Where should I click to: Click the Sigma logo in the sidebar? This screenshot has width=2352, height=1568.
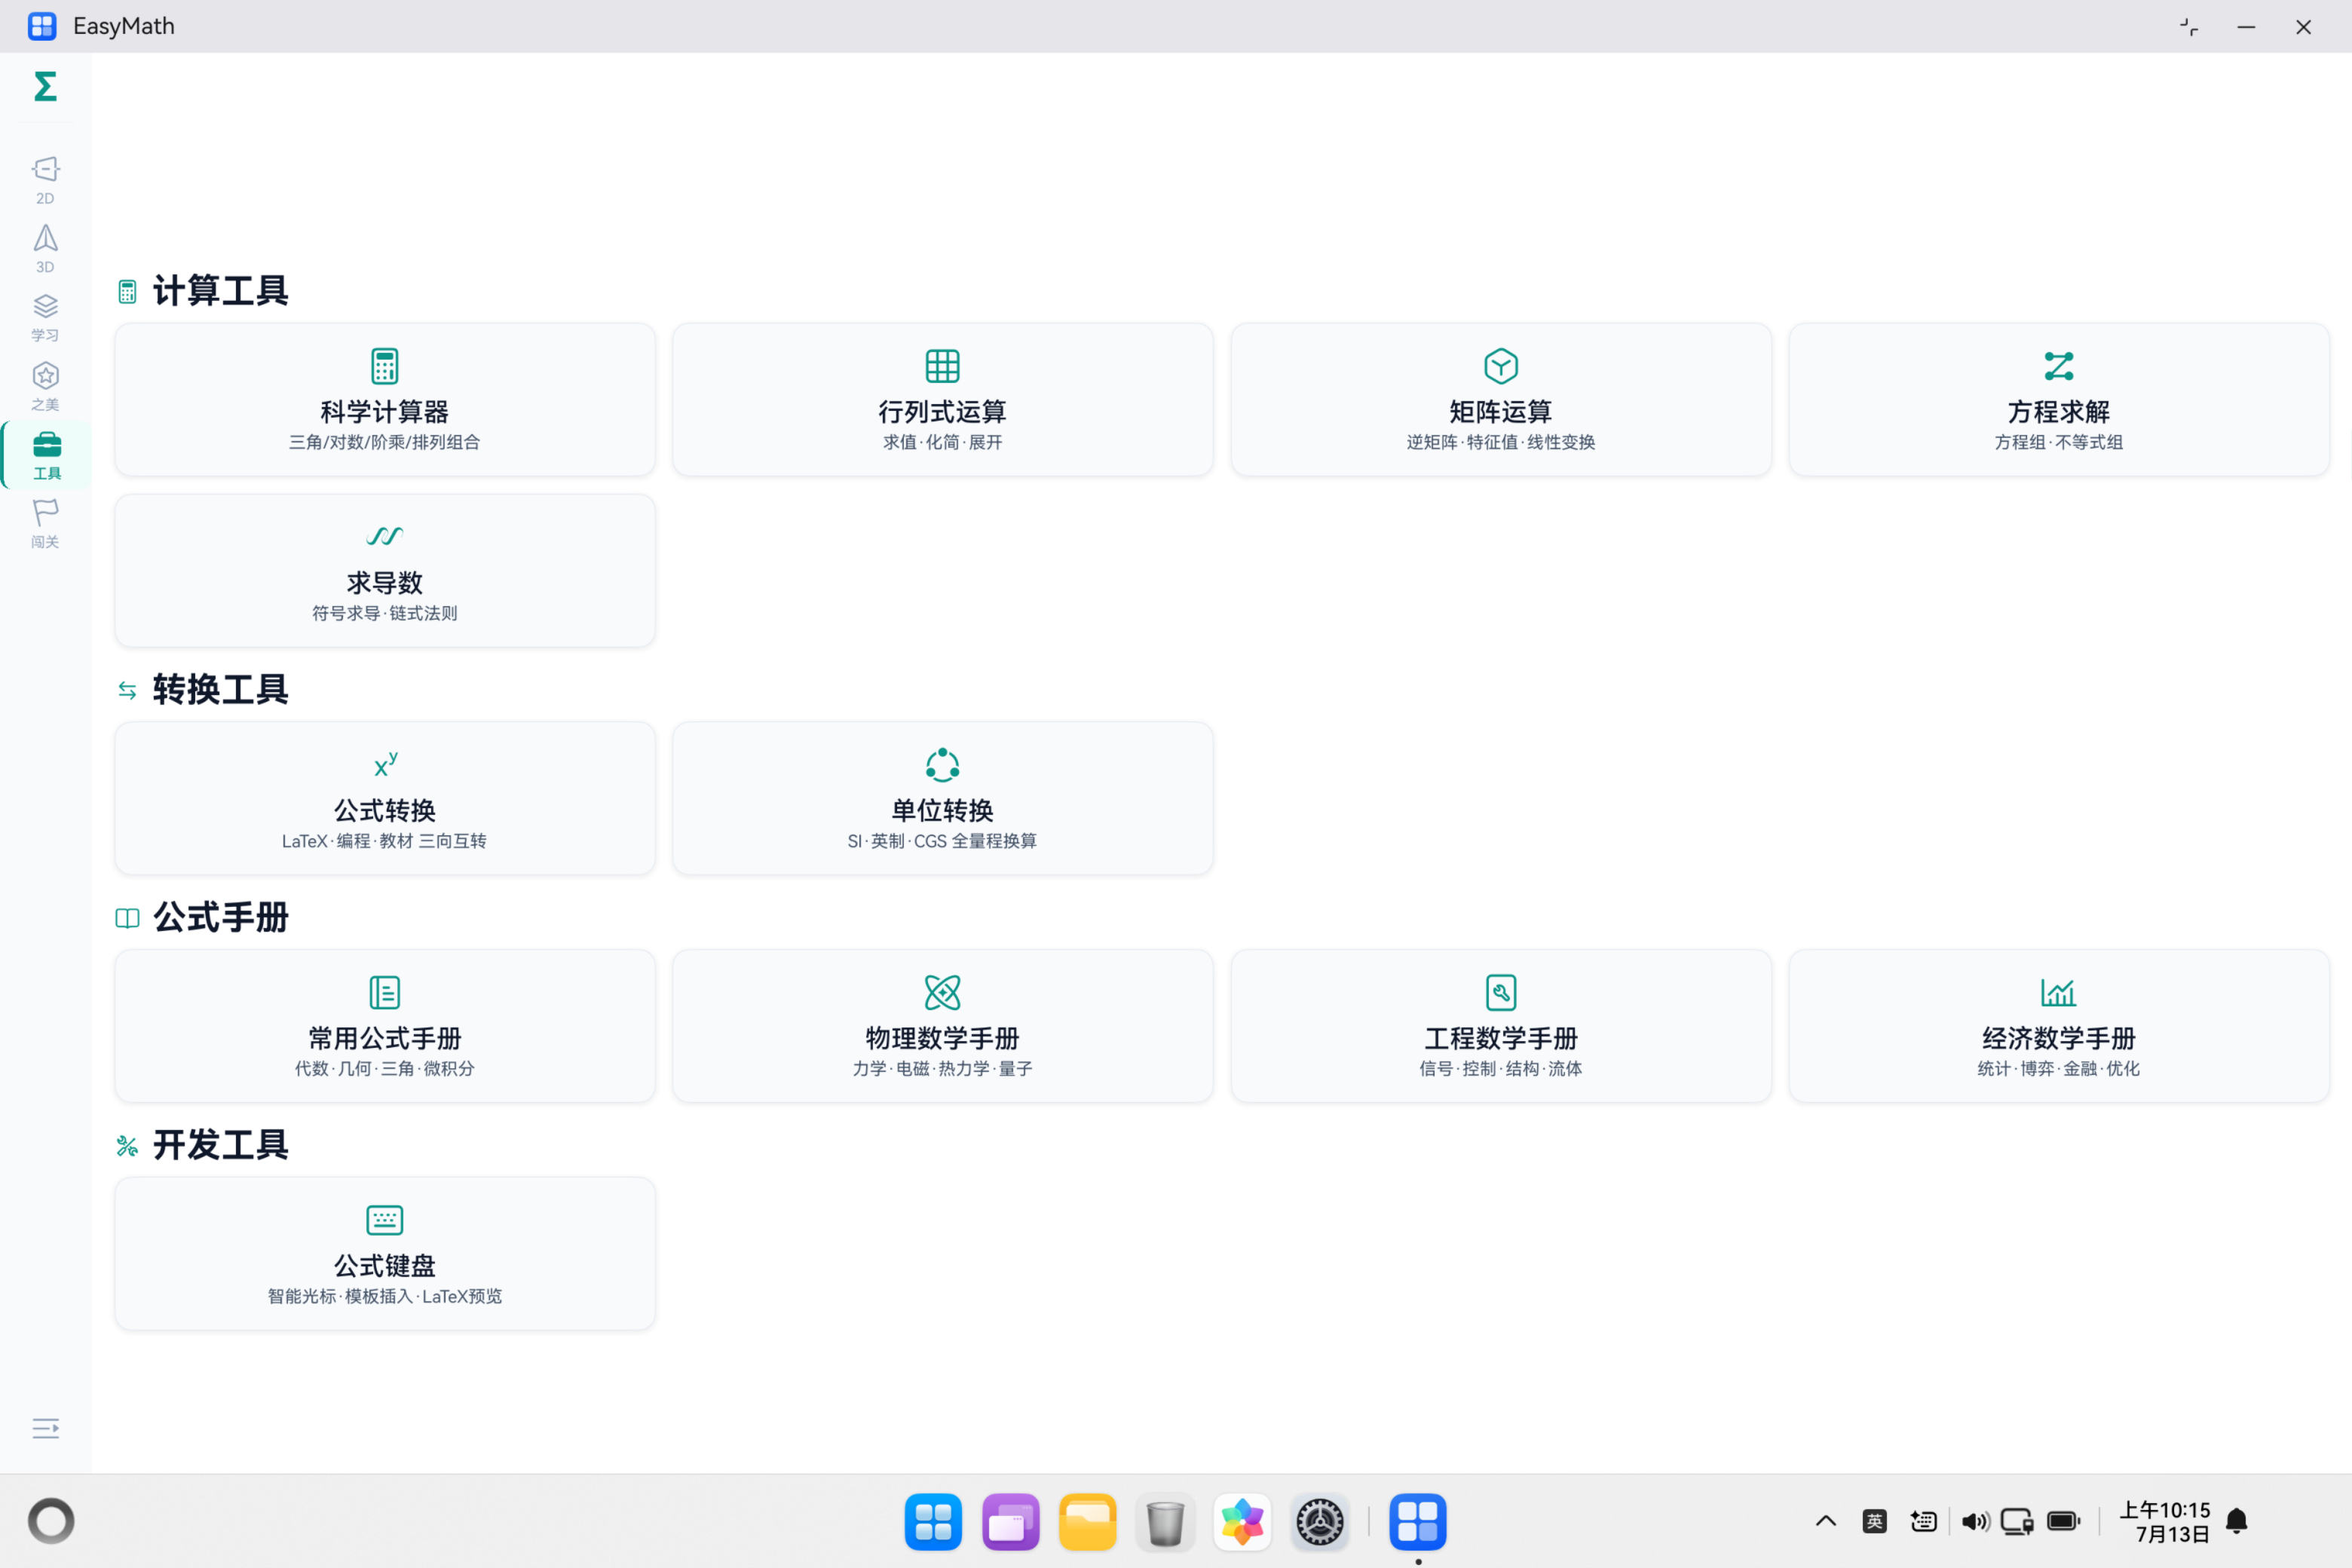45,87
